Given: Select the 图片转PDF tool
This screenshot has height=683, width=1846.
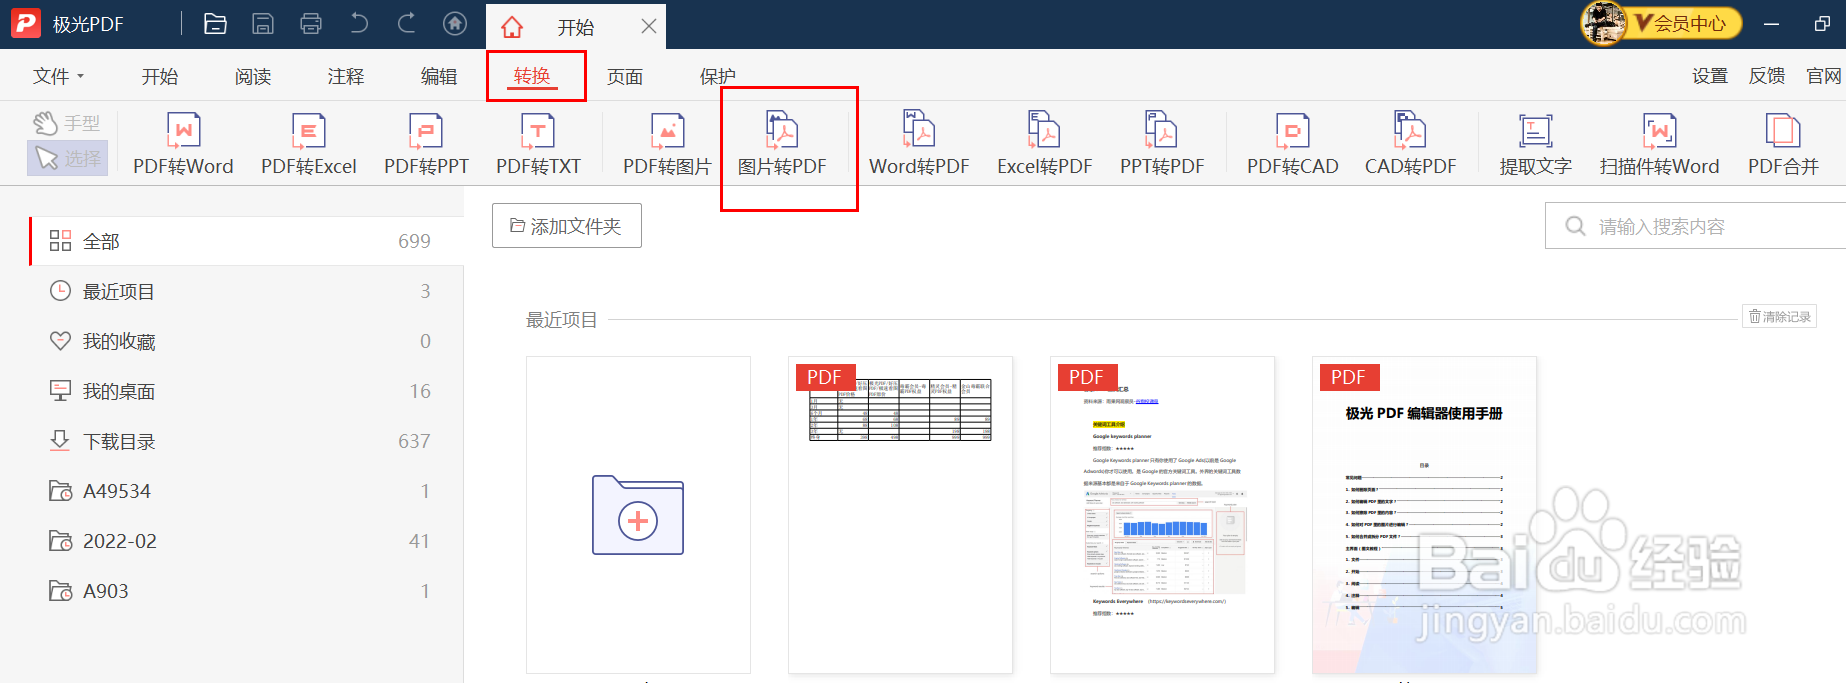Looking at the screenshot, I should tap(782, 144).
